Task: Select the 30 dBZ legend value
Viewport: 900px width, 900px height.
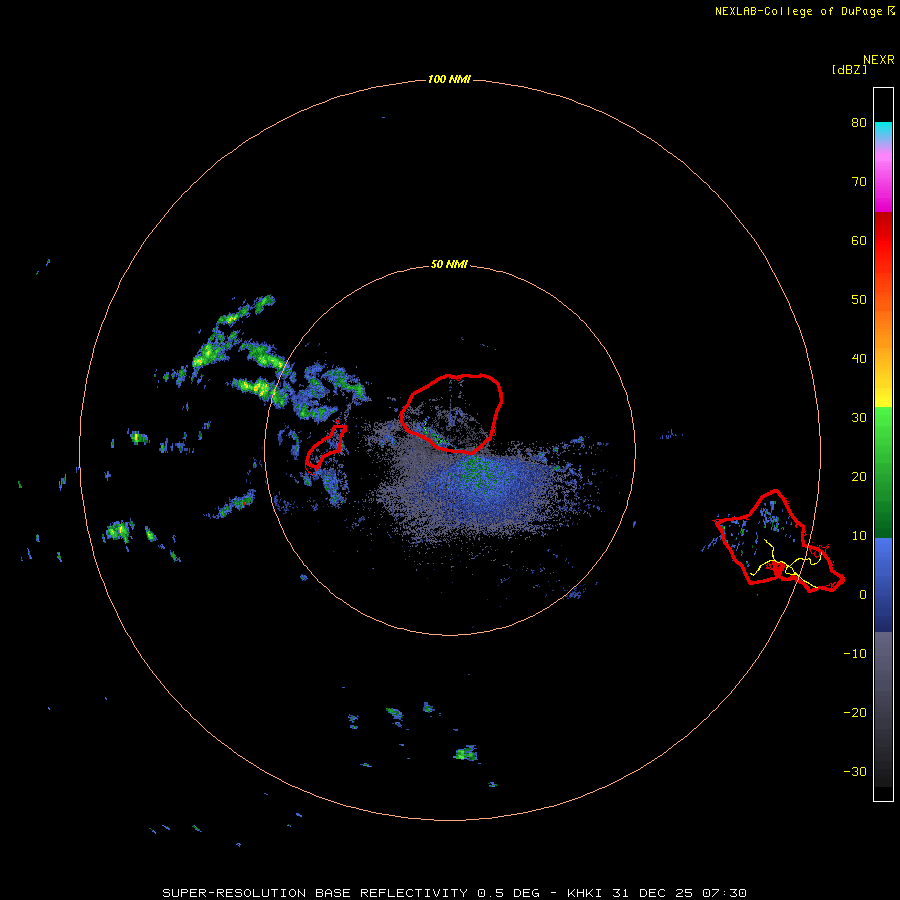Action: point(859,418)
